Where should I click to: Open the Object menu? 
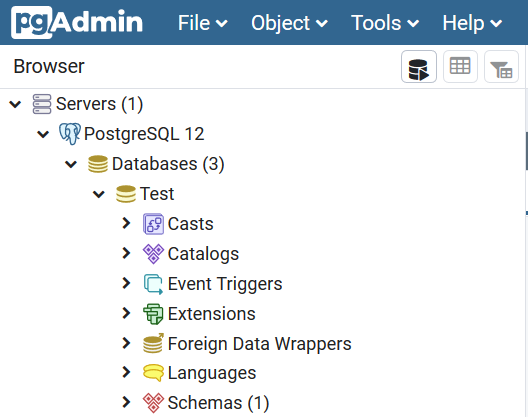289,23
